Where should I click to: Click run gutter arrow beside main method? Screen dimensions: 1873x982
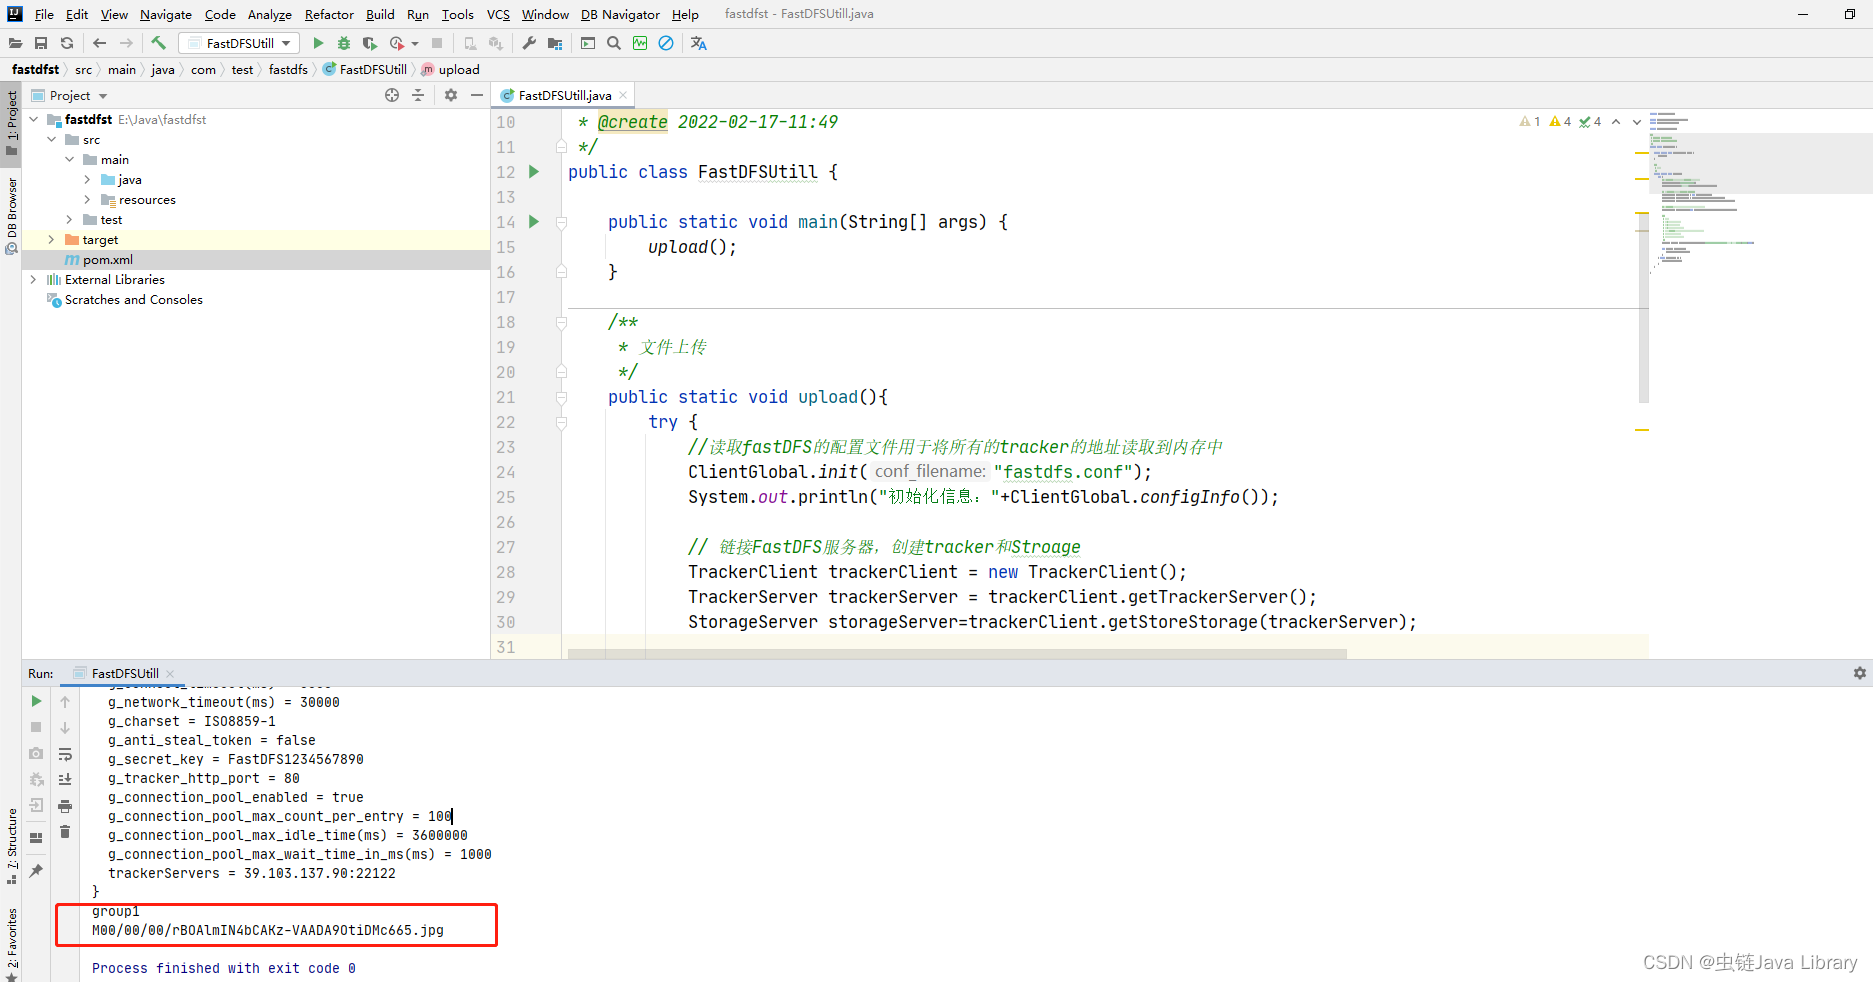[534, 221]
